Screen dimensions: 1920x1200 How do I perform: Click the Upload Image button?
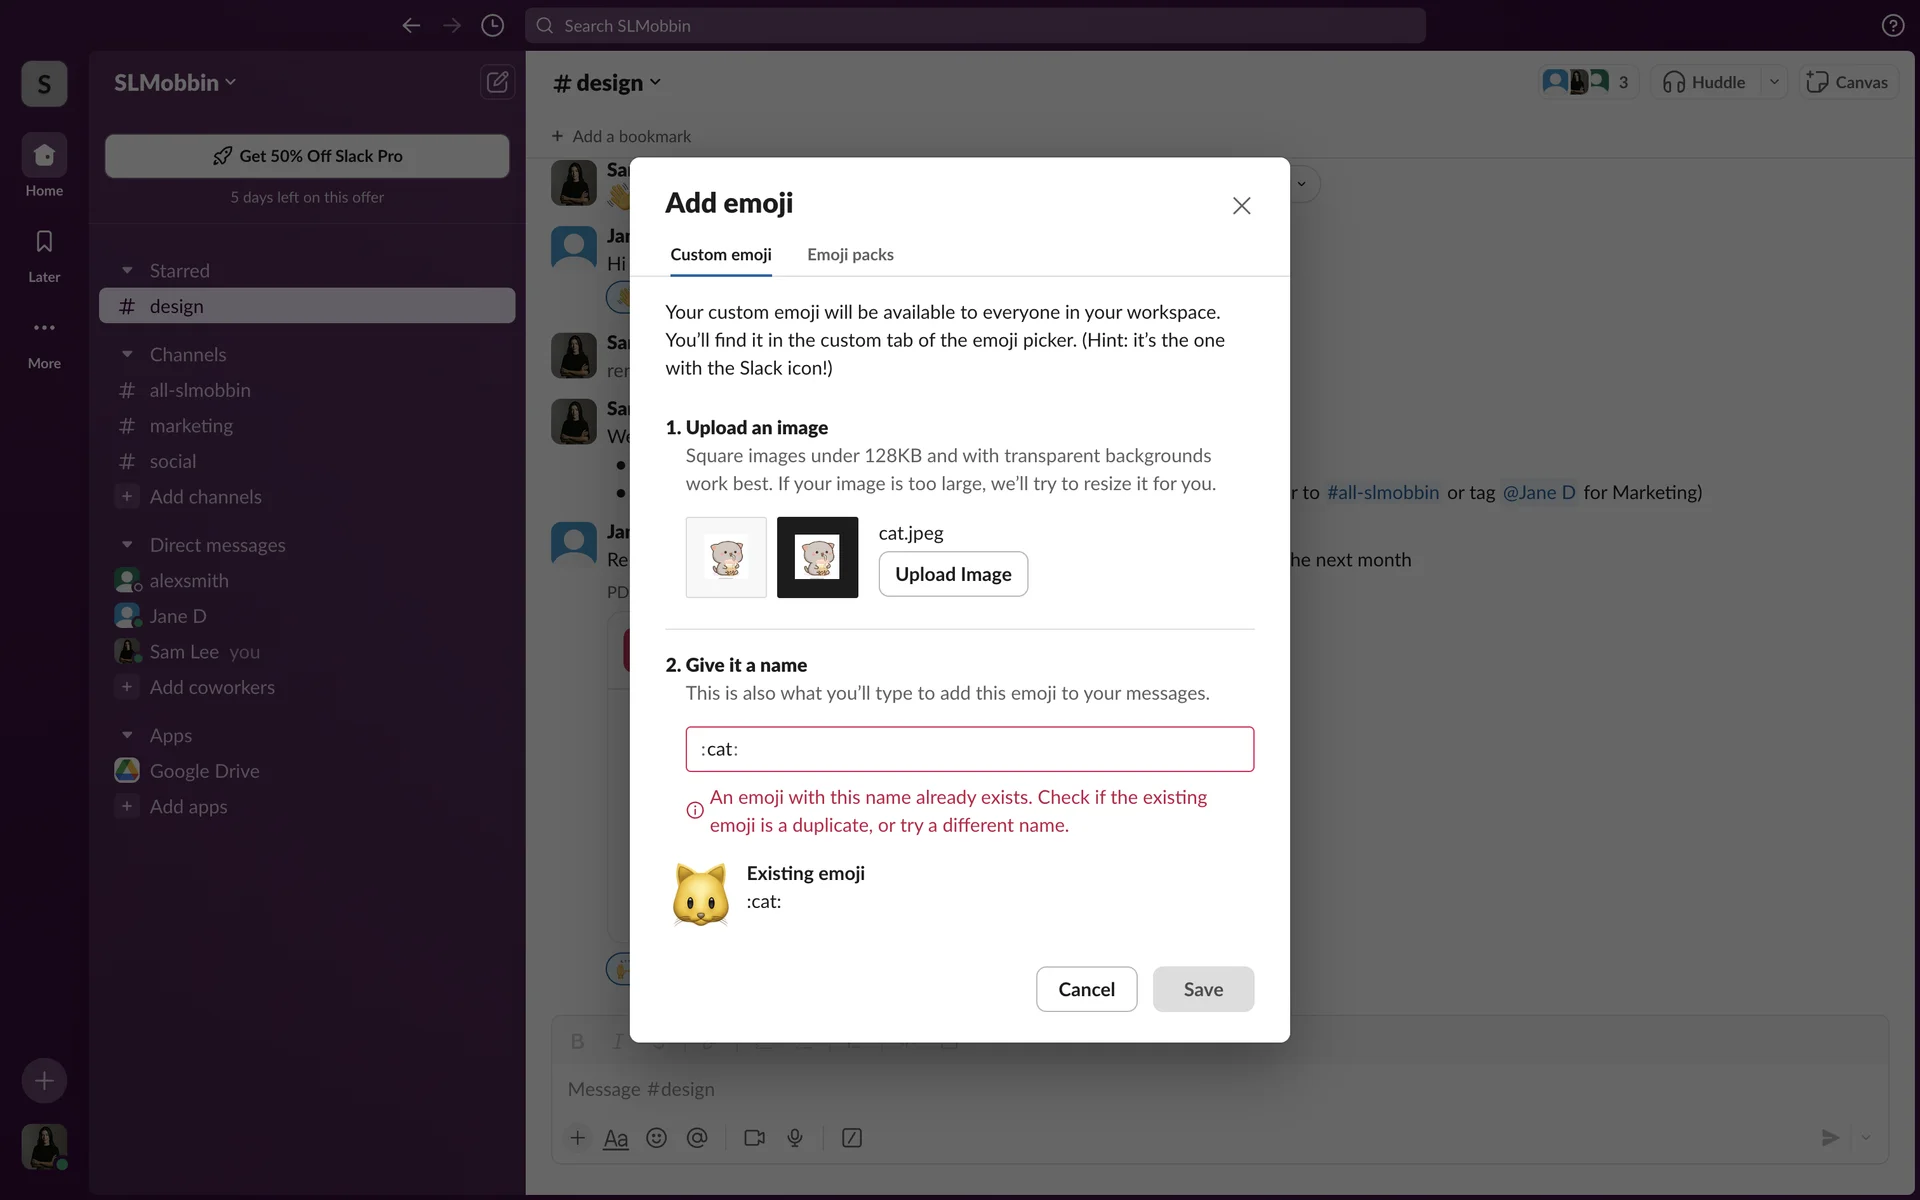click(x=952, y=574)
